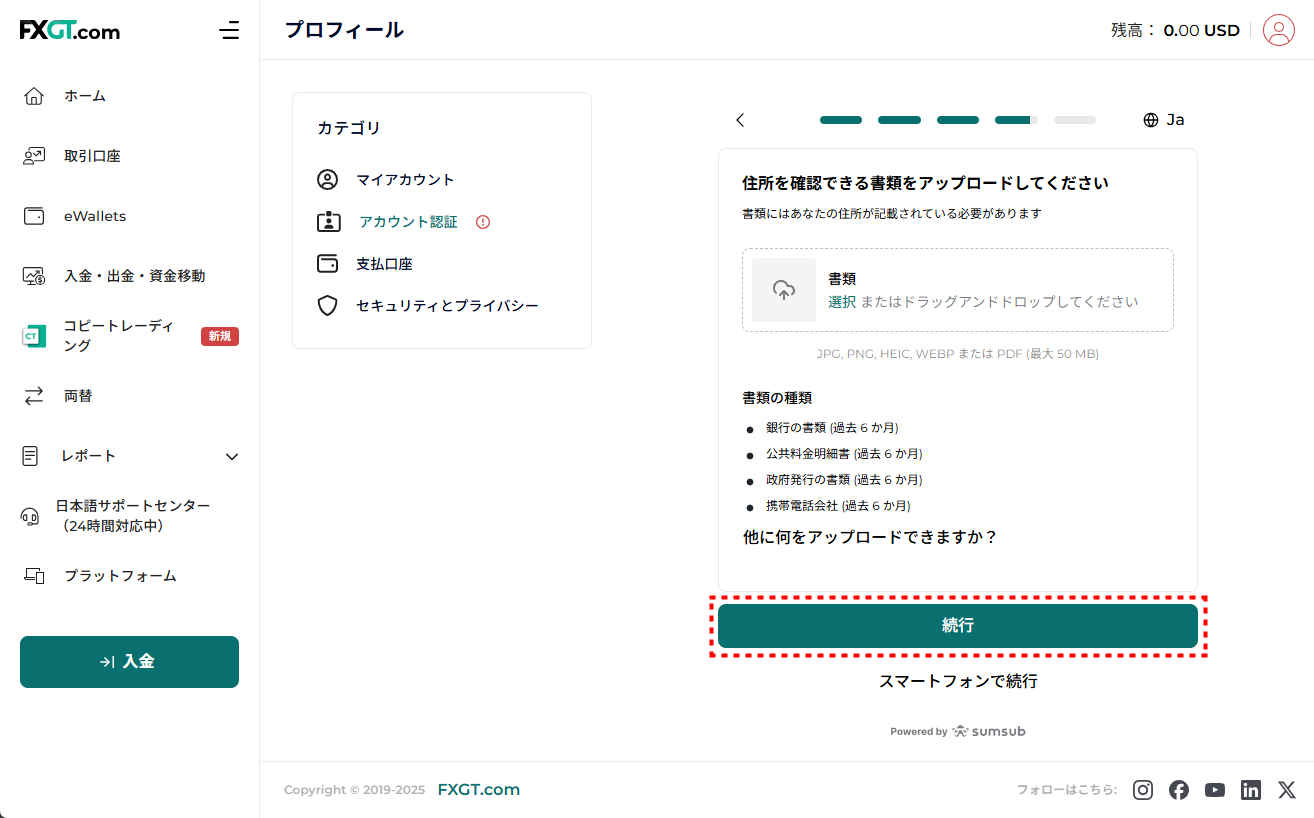The width and height of the screenshot is (1314, 818).
Task: Open FXGT YouTube channel icon
Action: (x=1215, y=790)
